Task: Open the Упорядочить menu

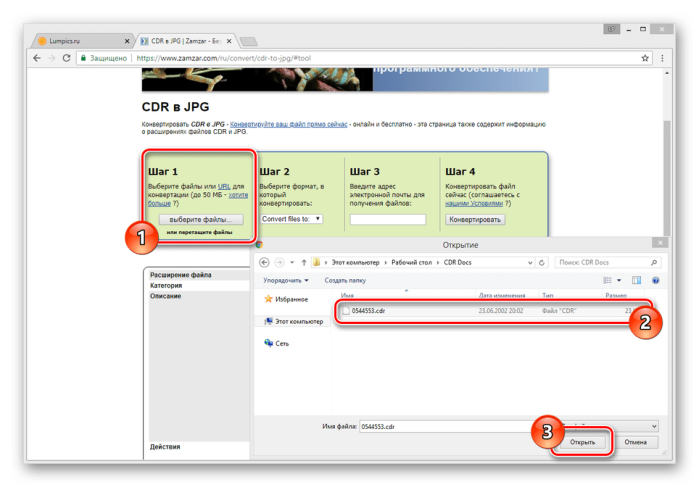Action: [x=285, y=281]
